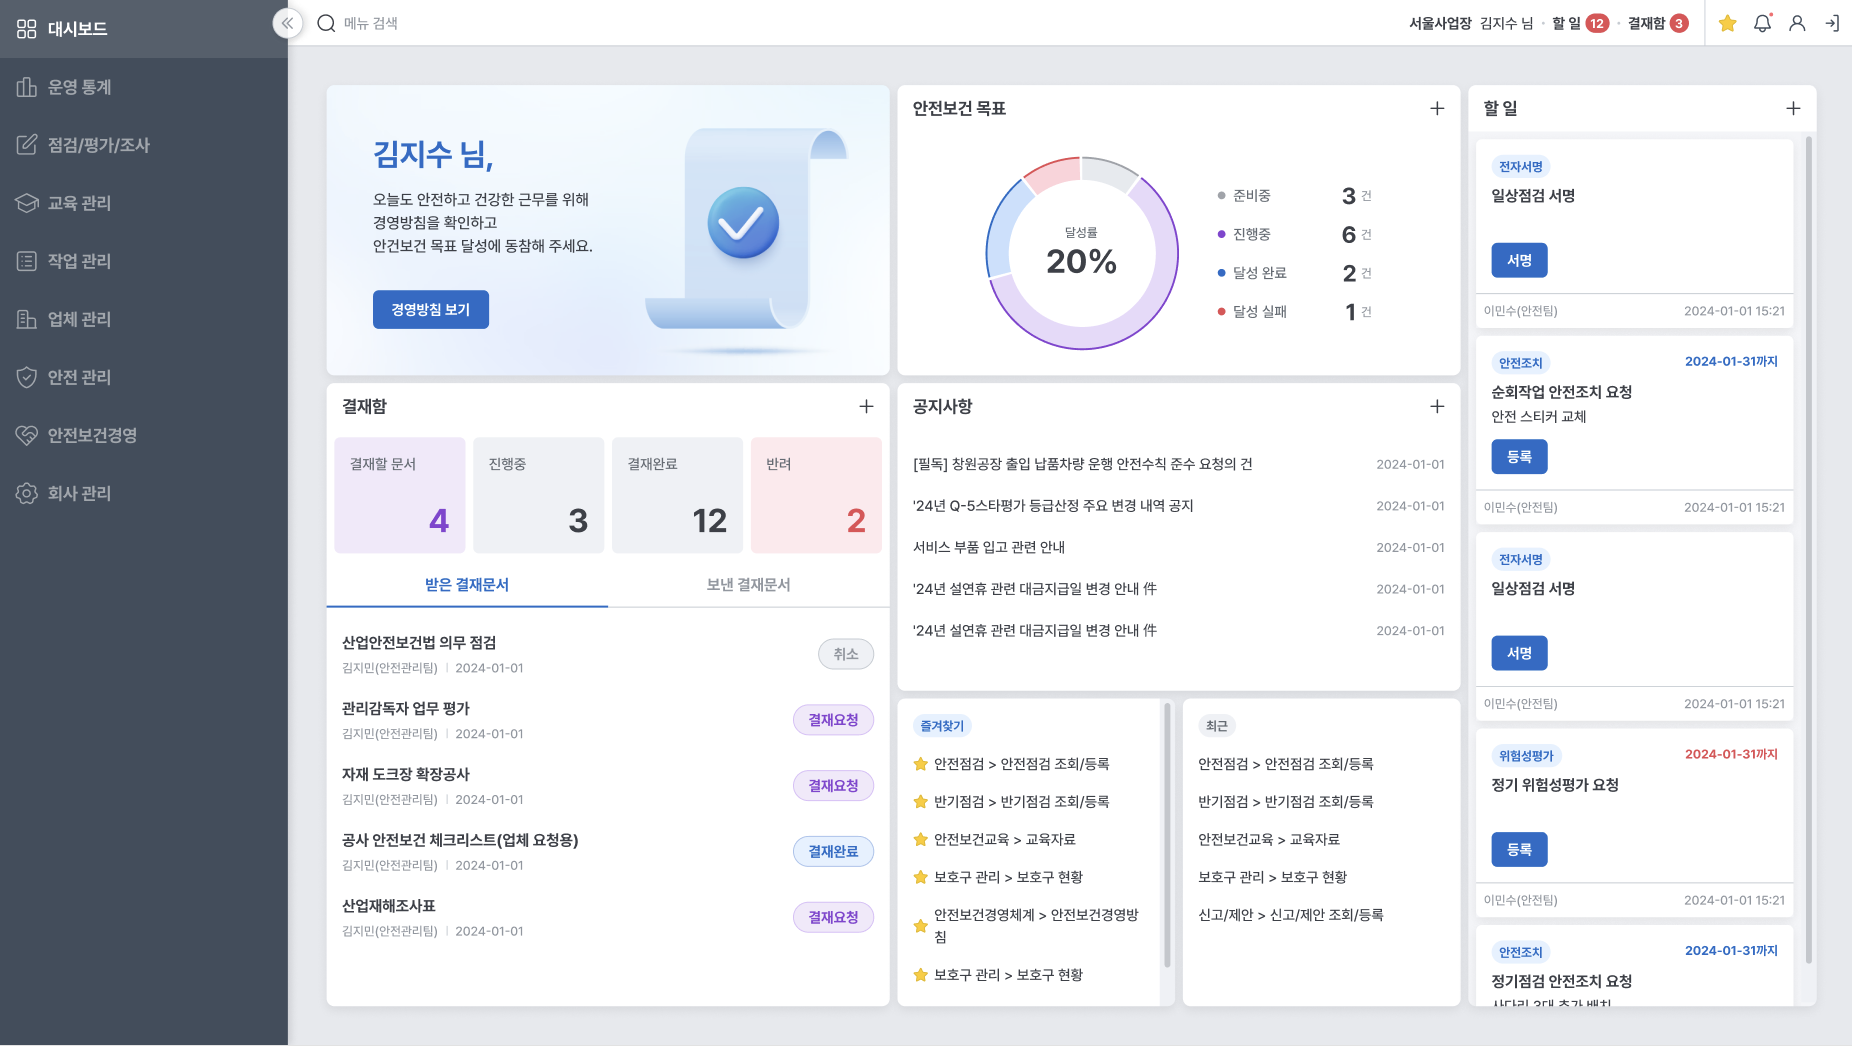Open 회사 관리 settings in the sidebar

pos(80,493)
